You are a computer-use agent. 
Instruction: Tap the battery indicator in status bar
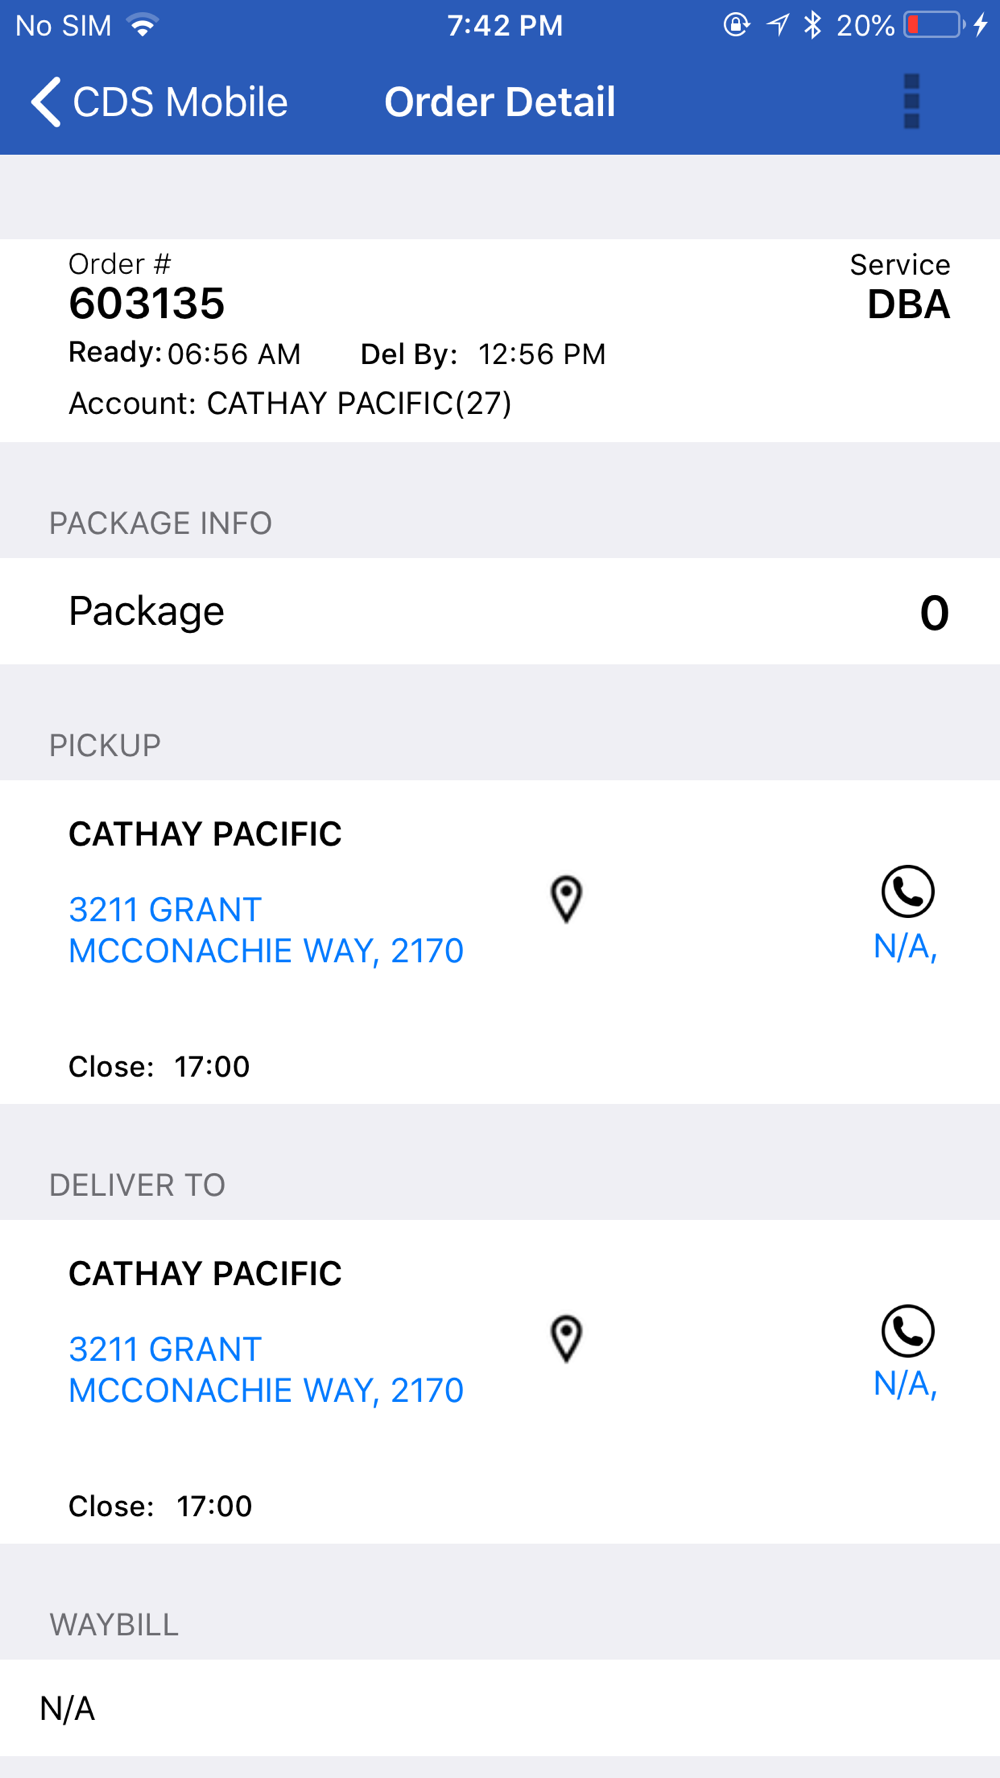935,24
